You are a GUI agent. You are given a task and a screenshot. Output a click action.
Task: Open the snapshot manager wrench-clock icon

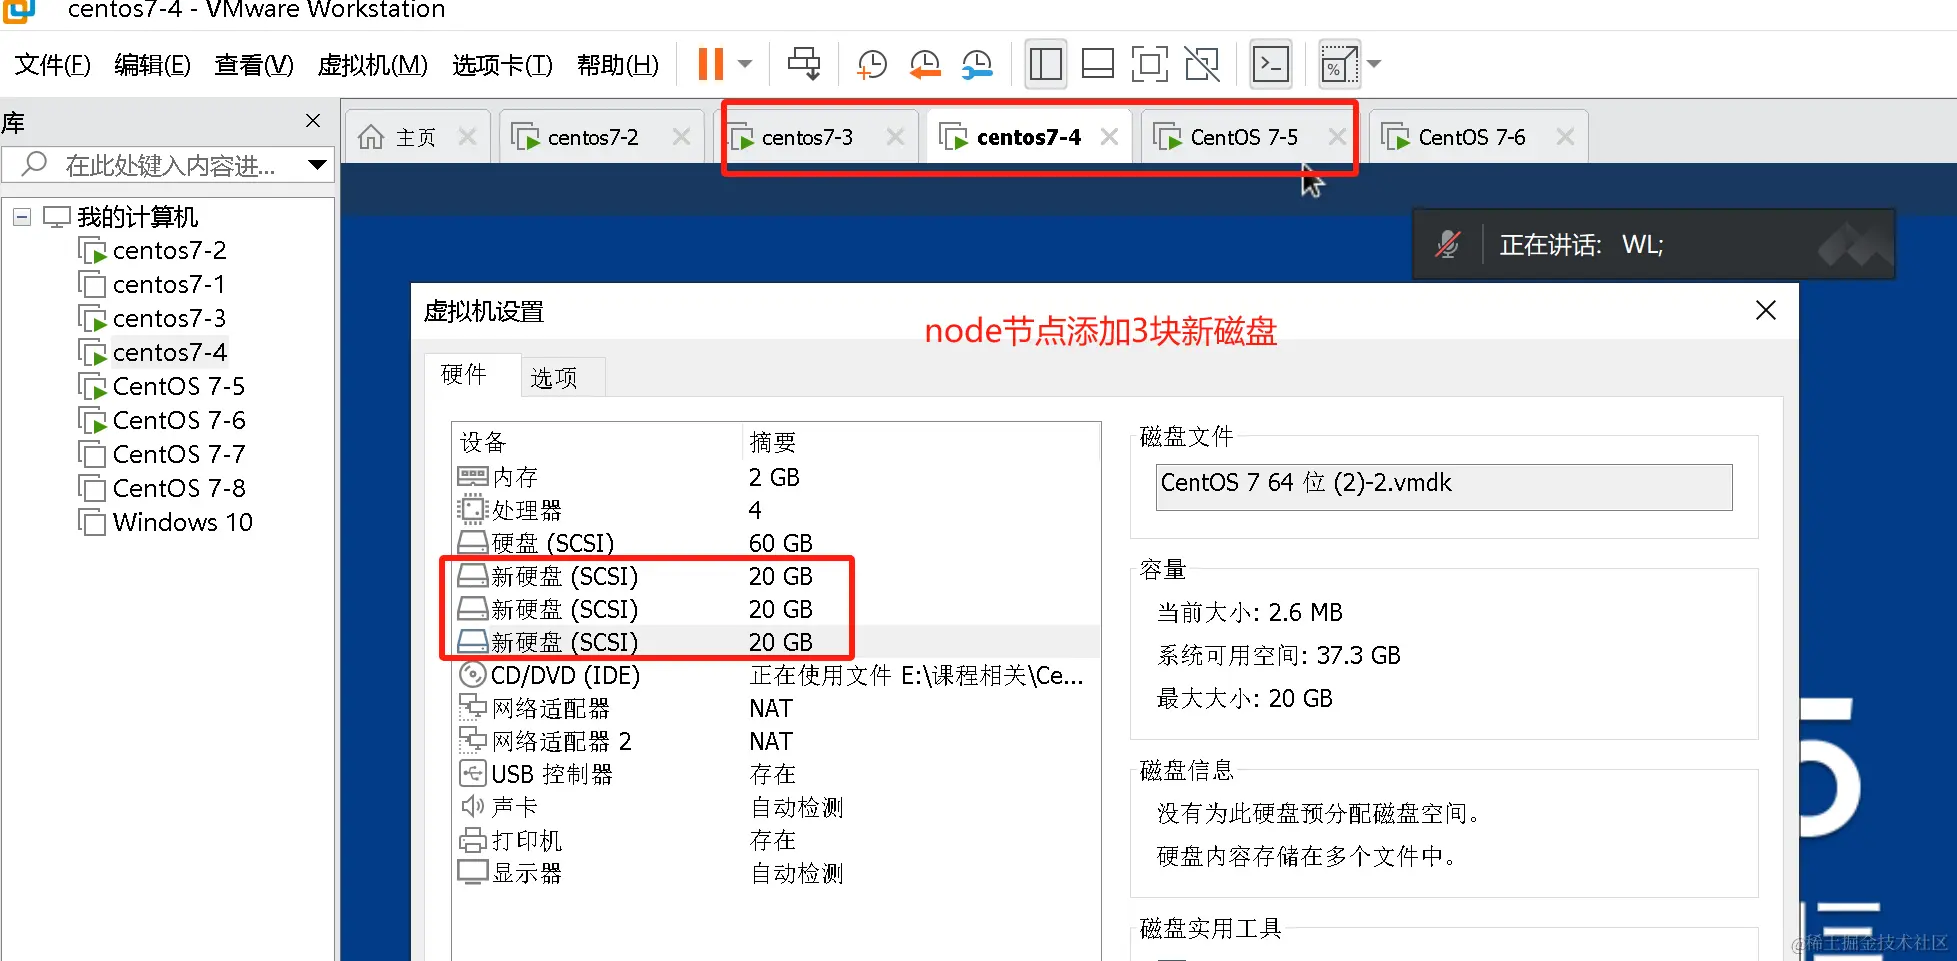click(x=977, y=64)
